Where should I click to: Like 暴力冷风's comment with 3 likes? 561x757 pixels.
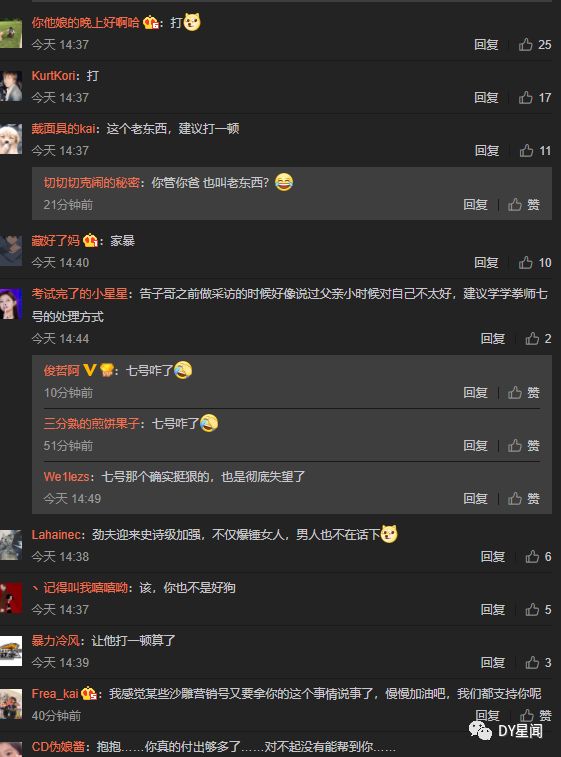pos(538,662)
